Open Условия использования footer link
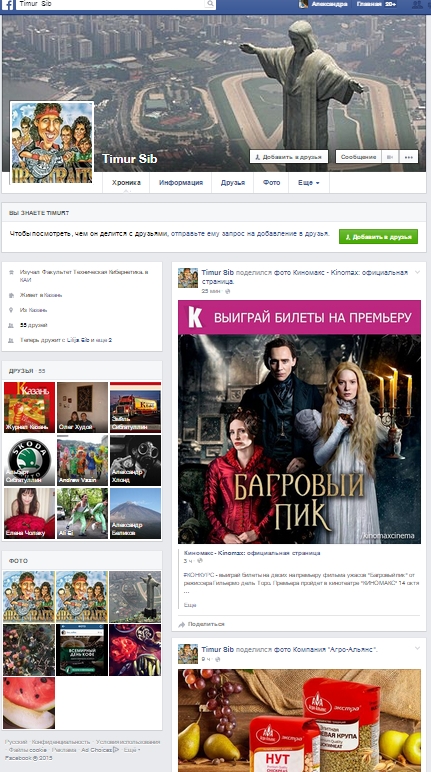The image size is (431, 772). tap(128, 742)
